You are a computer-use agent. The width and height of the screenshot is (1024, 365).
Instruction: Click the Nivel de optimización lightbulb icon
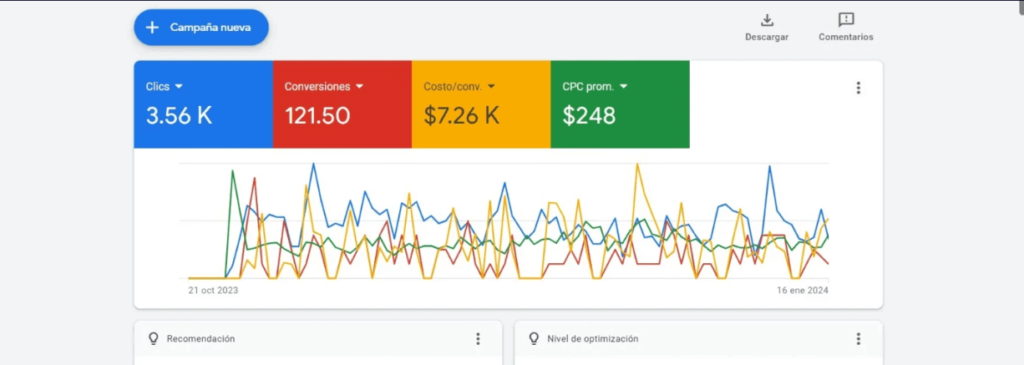pos(534,339)
